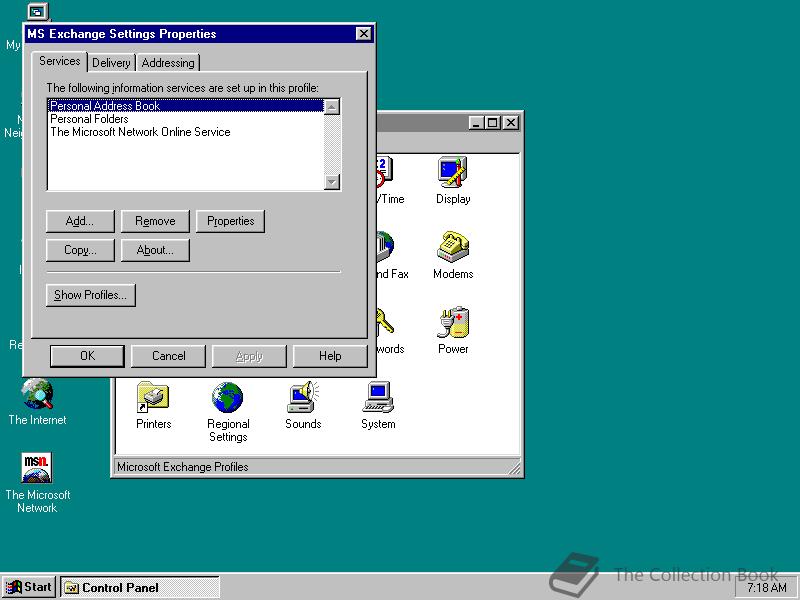Minimize the Control Panel window
800x600 pixels.
tap(476, 123)
